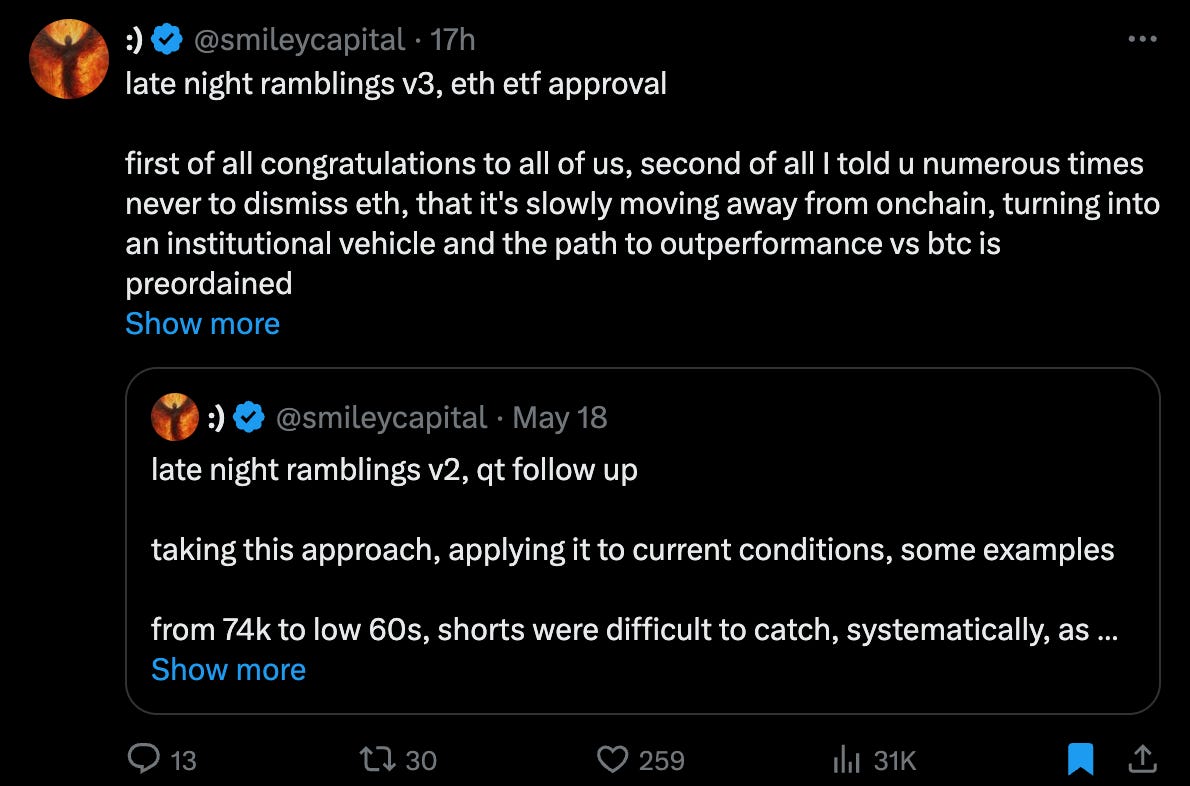
Task: Open the reply comment icon
Action: coord(143,759)
